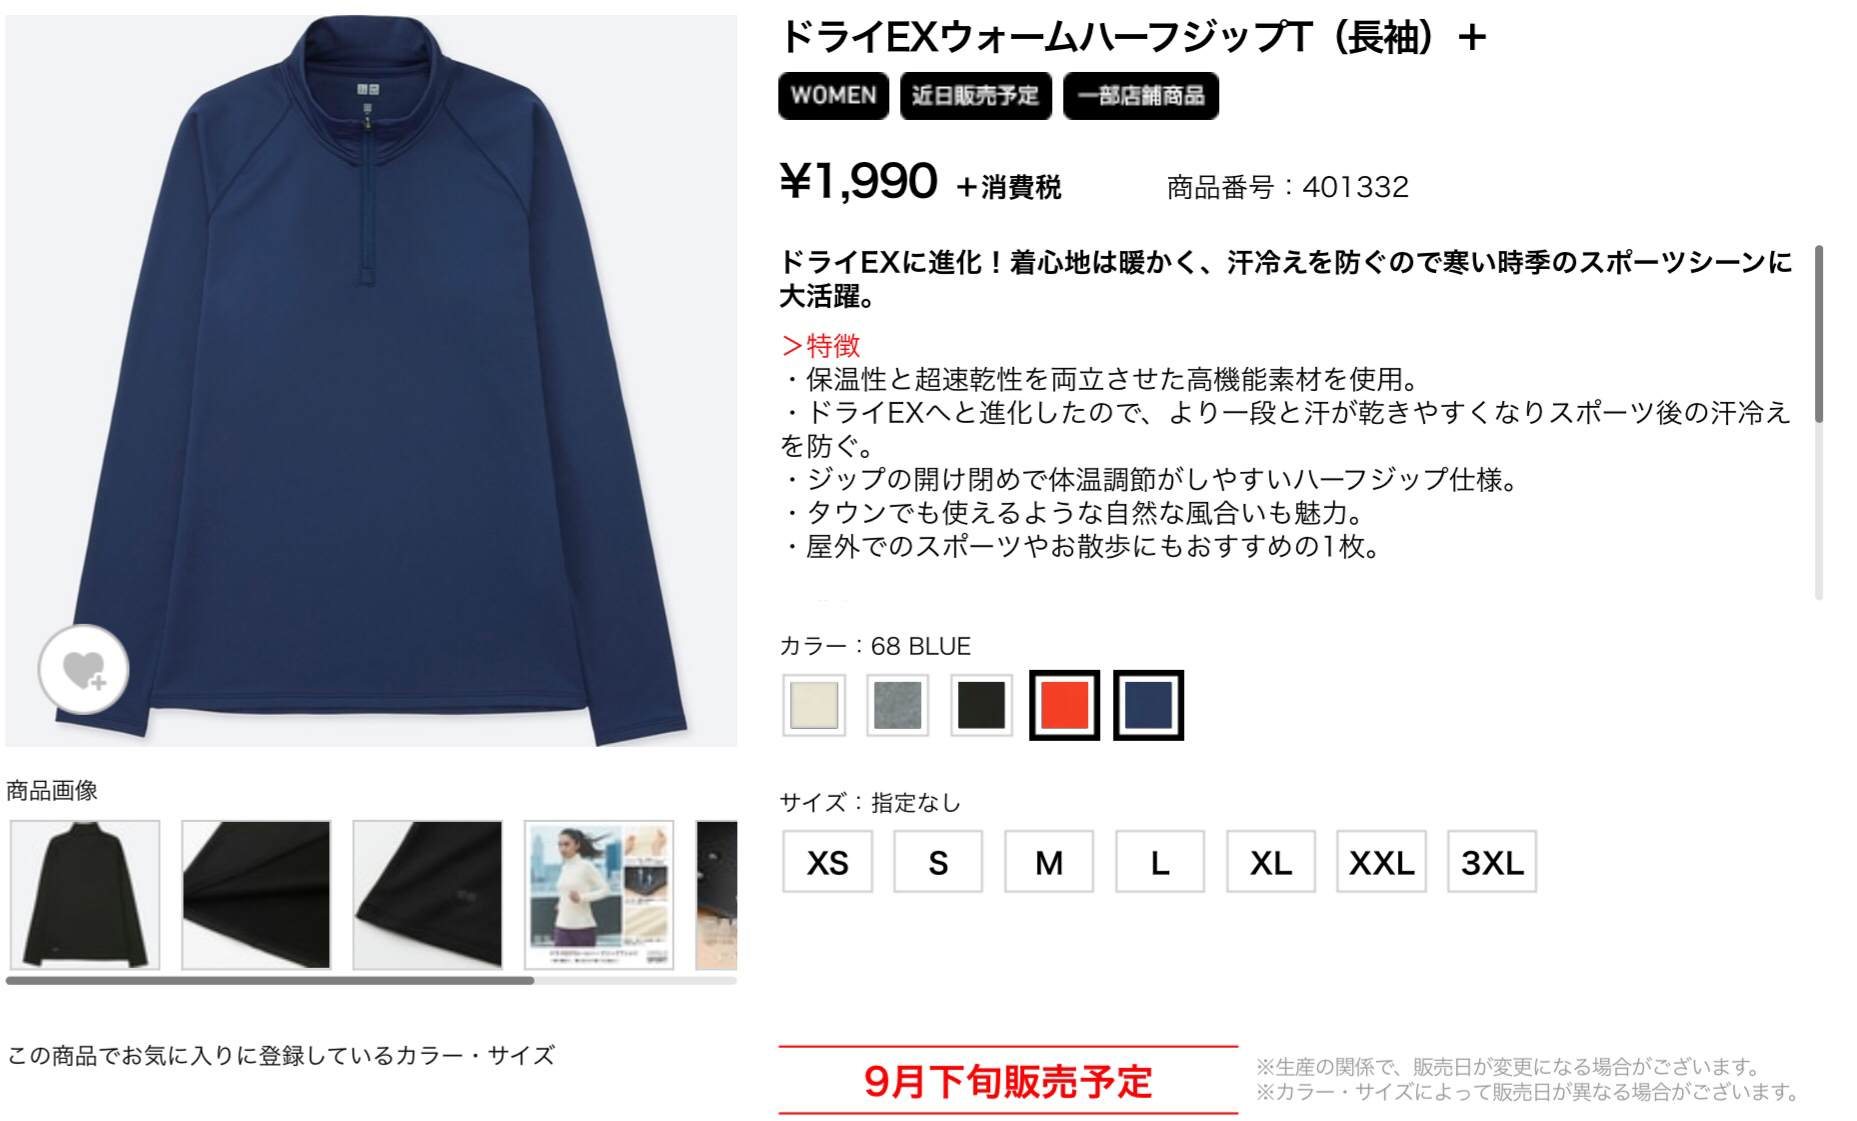Choose size XS
Screen dimensions: 1857x1121
pyautogui.click(x=827, y=861)
